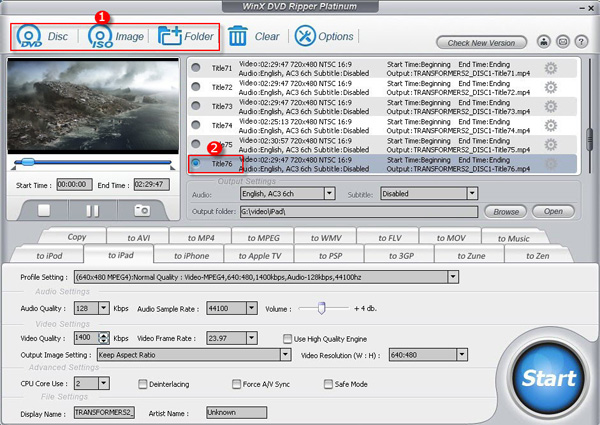Open the CPU Core Use dropdown
The width and height of the screenshot is (600, 425).
(104, 383)
